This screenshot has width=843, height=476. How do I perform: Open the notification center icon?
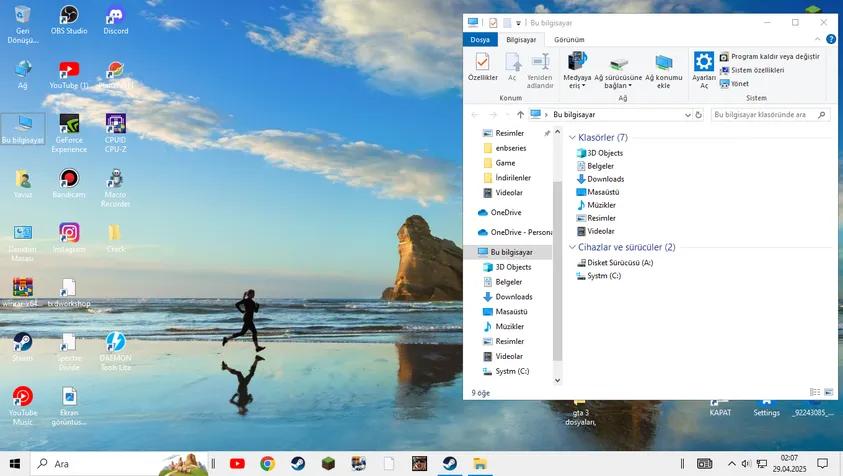point(822,463)
